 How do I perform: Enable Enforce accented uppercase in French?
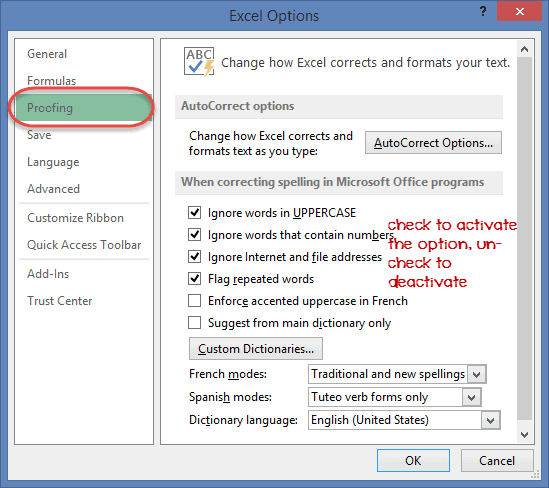click(195, 301)
